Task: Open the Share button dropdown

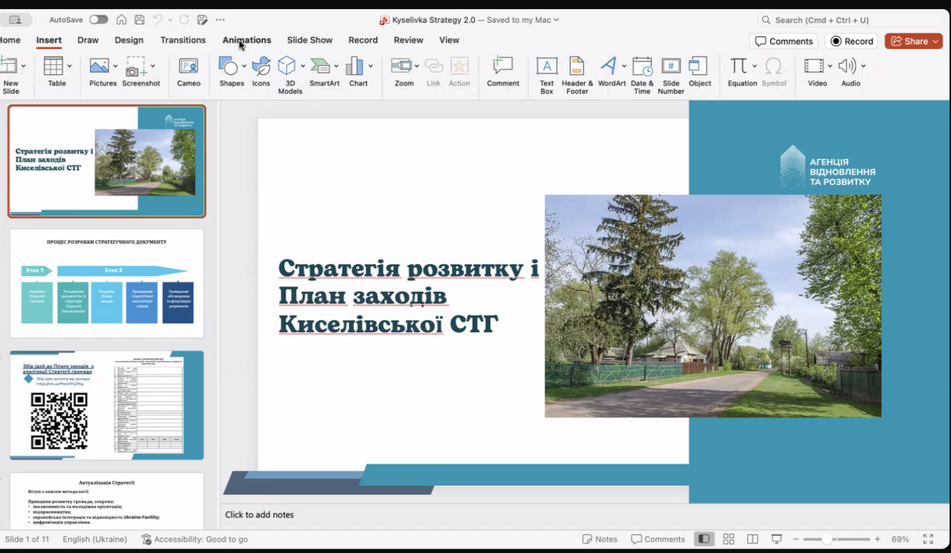Action: pos(936,41)
